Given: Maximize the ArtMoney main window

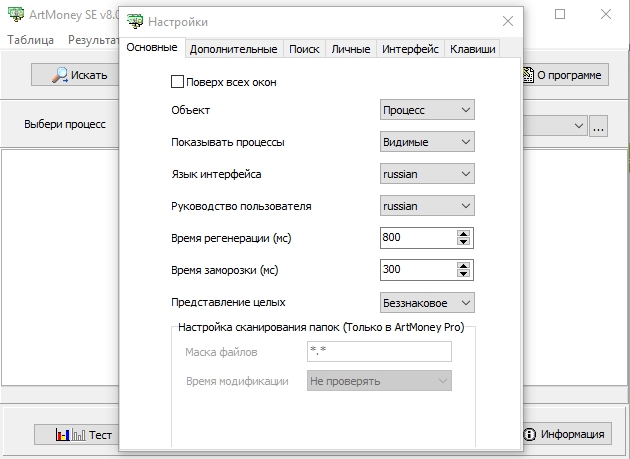Looking at the screenshot, I should click(x=560, y=14).
